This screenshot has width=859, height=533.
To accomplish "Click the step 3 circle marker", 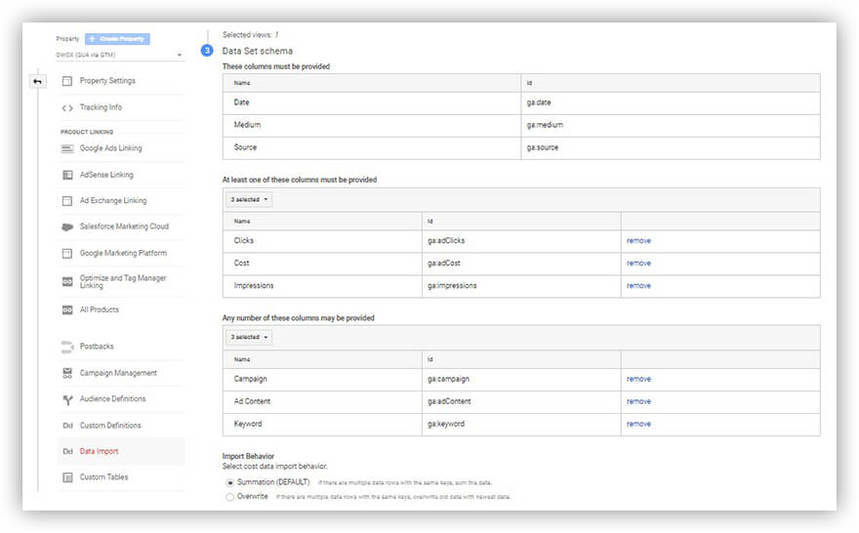I will pos(207,50).
